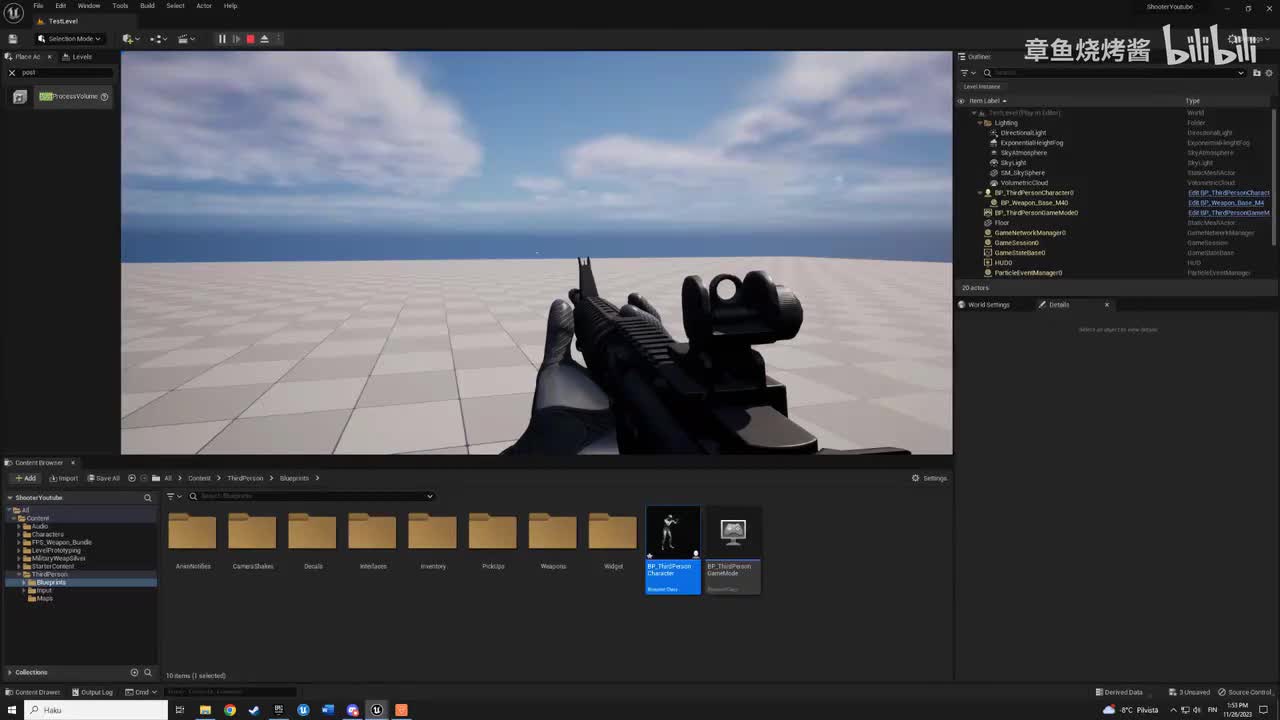The width and height of the screenshot is (1280, 720).
Task: Switch to the Levels tab
Action: click(x=77, y=57)
